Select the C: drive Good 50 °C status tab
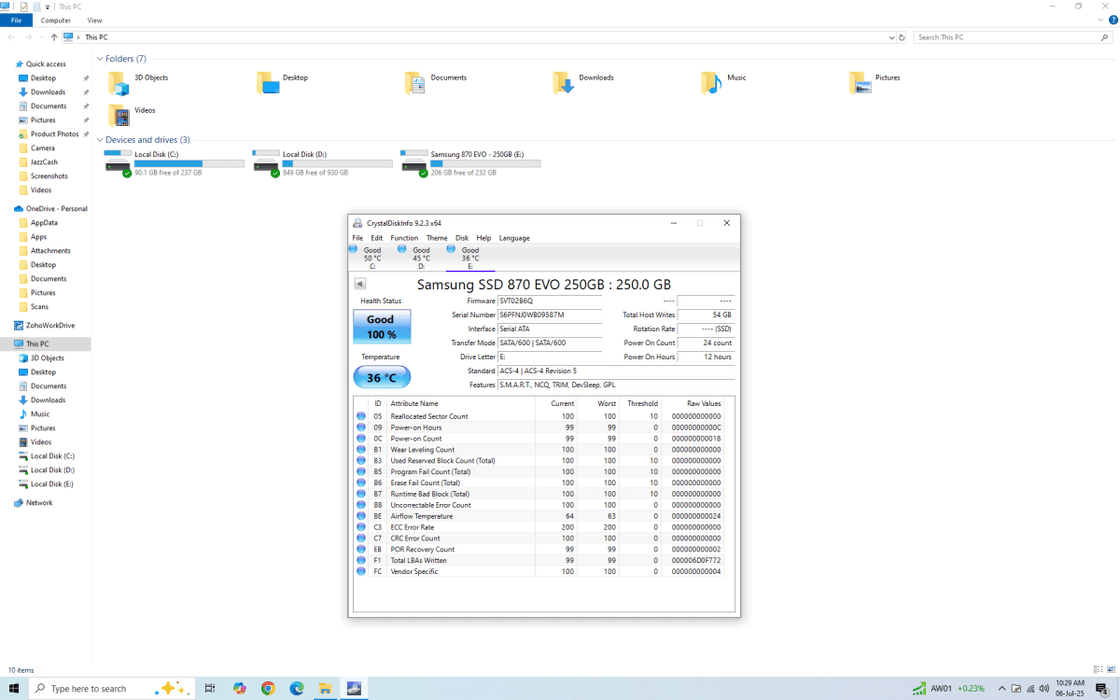 [x=366, y=257]
